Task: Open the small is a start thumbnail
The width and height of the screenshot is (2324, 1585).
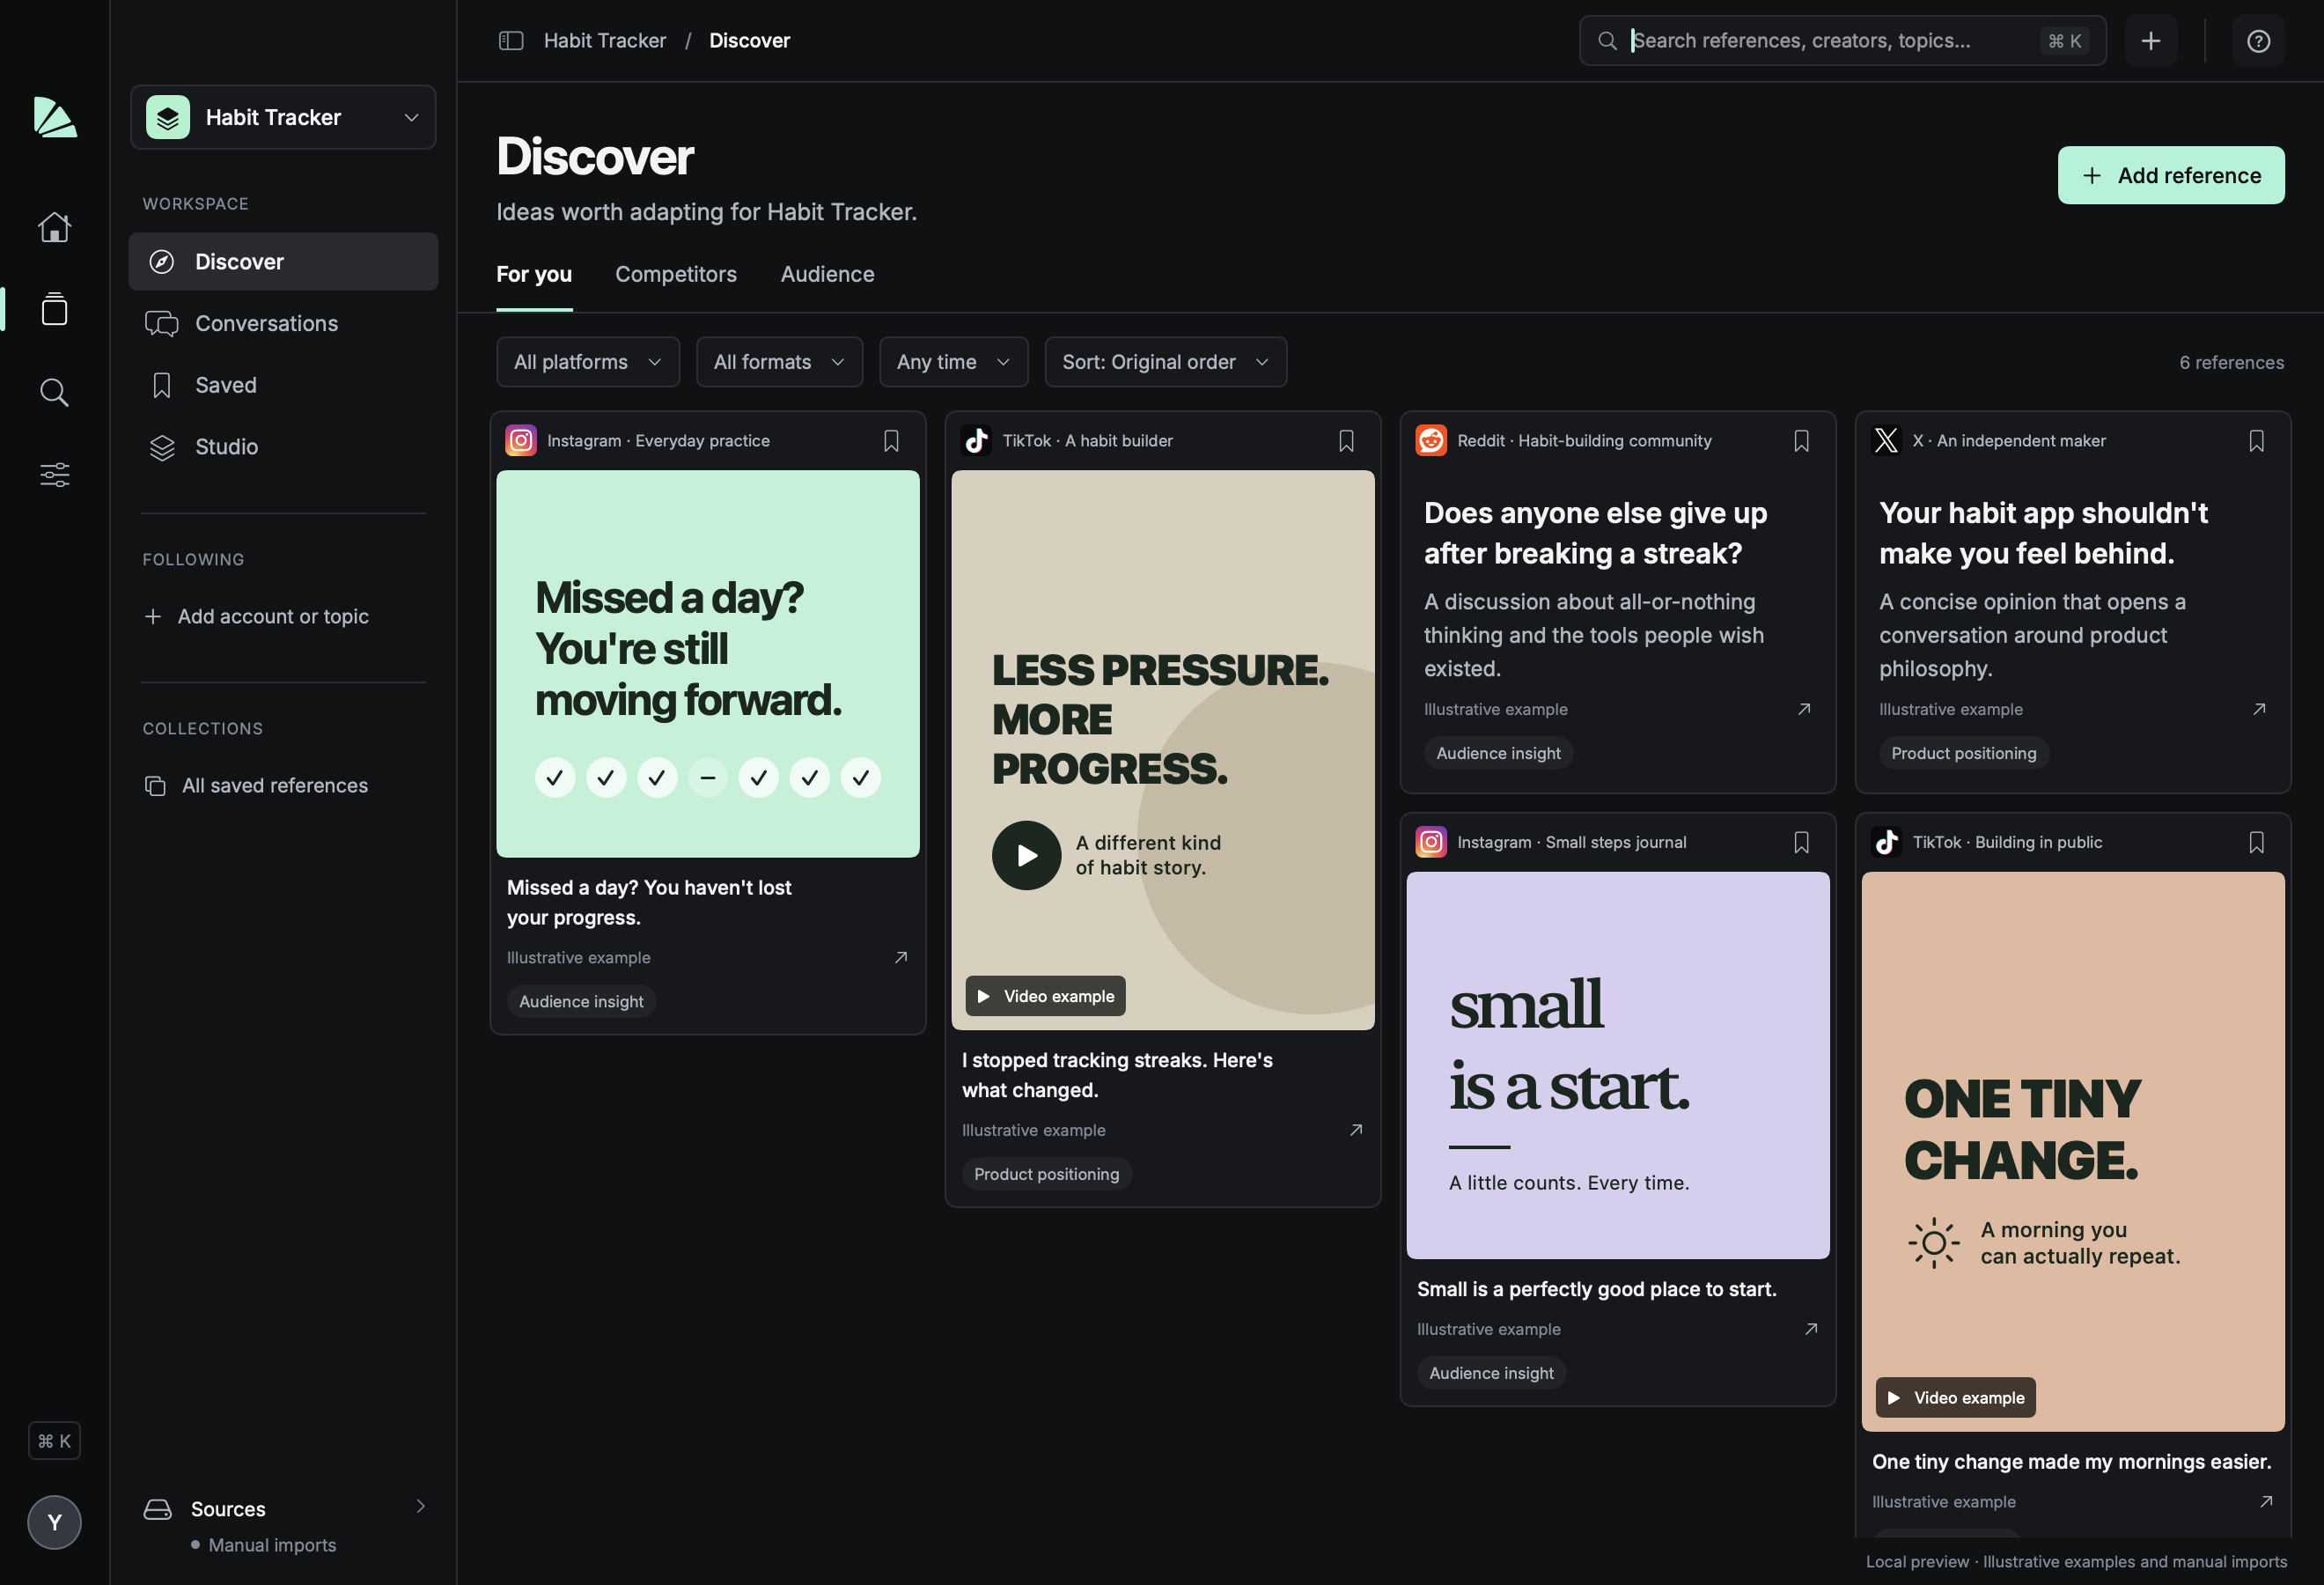Action: pos(1618,1065)
